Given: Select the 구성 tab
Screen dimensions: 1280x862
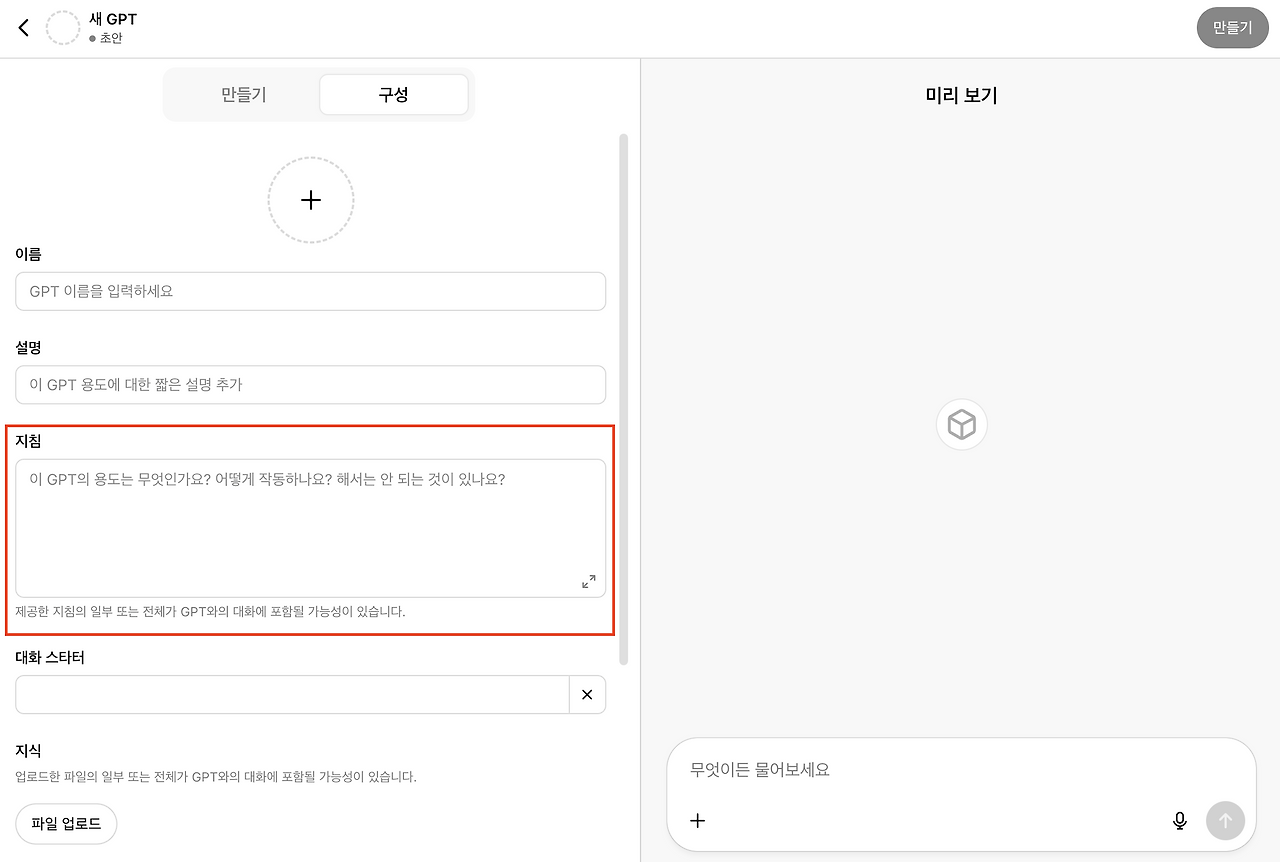Looking at the screenshot, I should coord(393,94).
